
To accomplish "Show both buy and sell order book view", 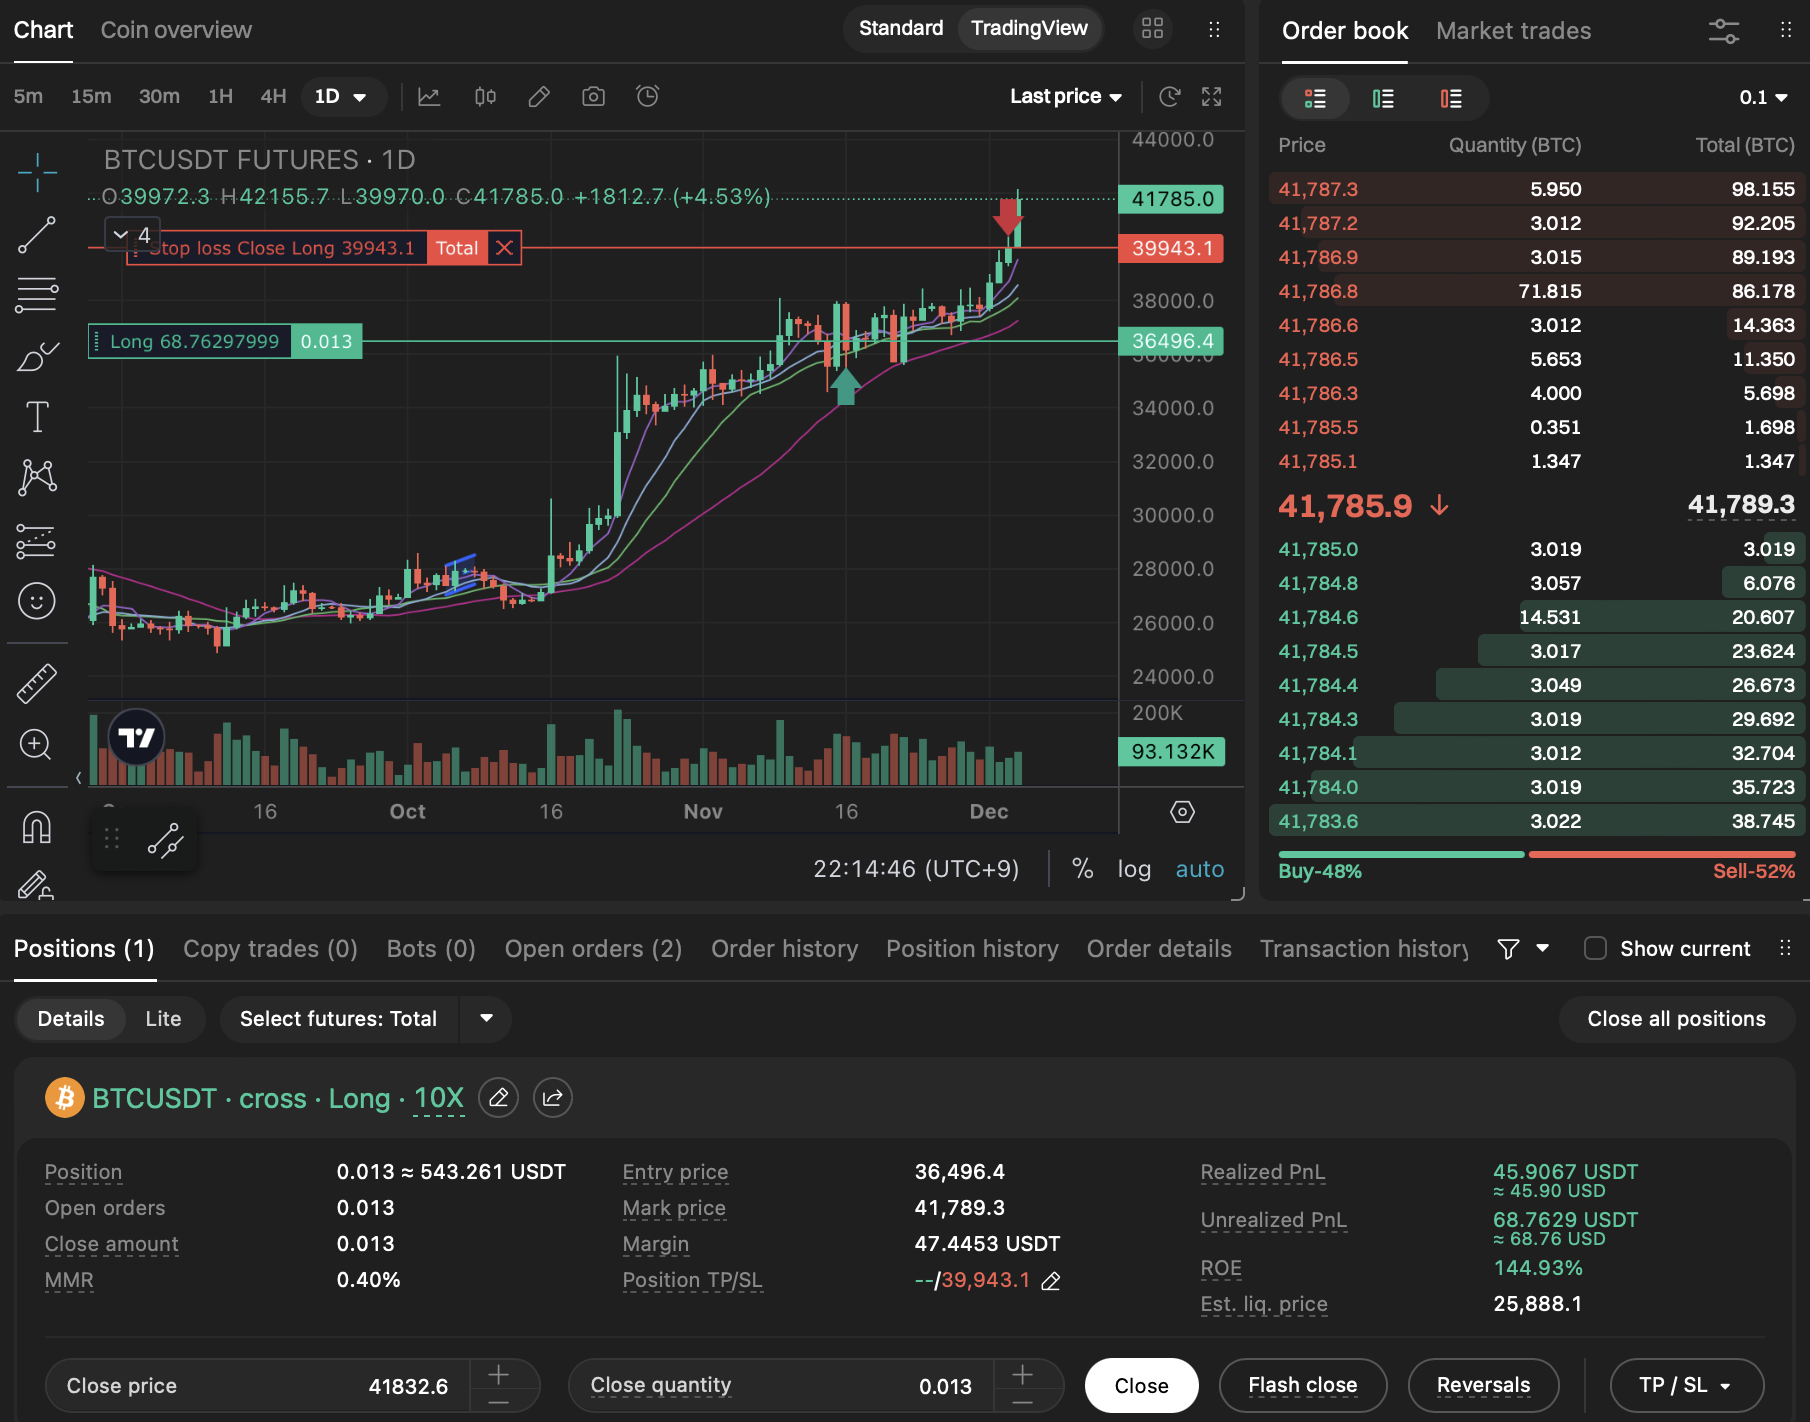I will pos(1315,98).
